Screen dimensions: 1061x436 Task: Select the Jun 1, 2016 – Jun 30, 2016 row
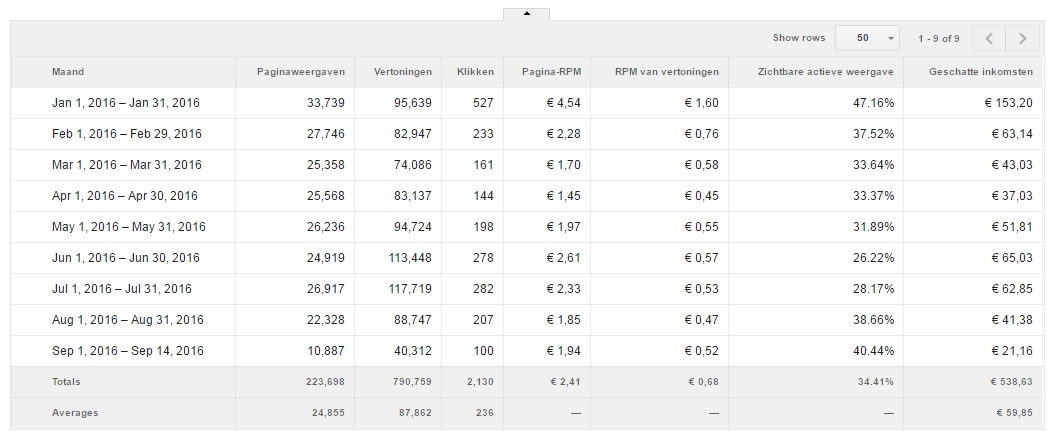527,258
